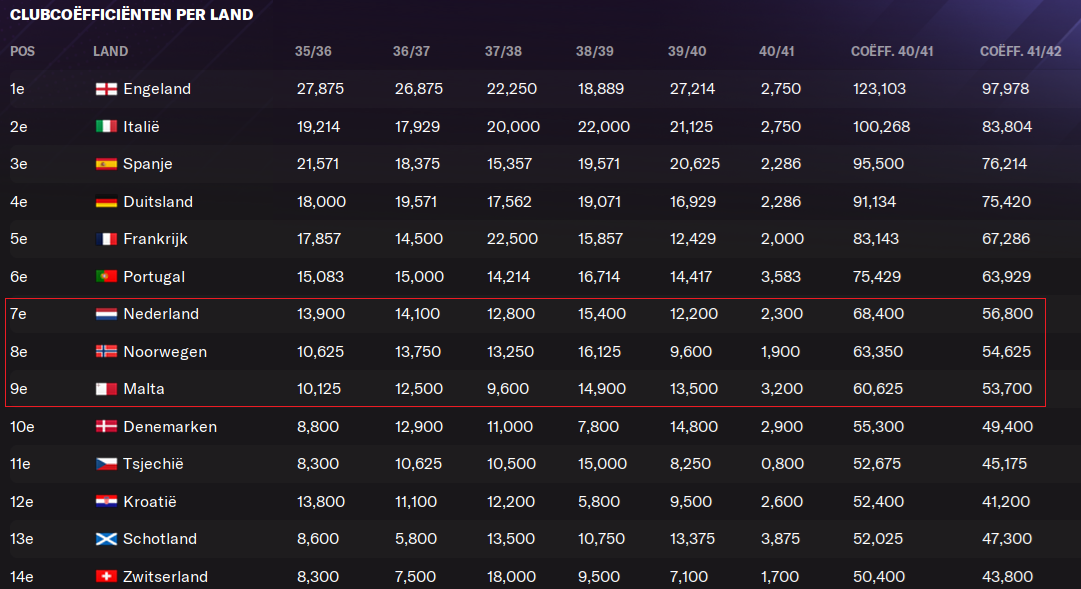The image size is (1081, 589).
Task: Sort by COËFF. 41/42 column header
Action: pos(1021,51)
